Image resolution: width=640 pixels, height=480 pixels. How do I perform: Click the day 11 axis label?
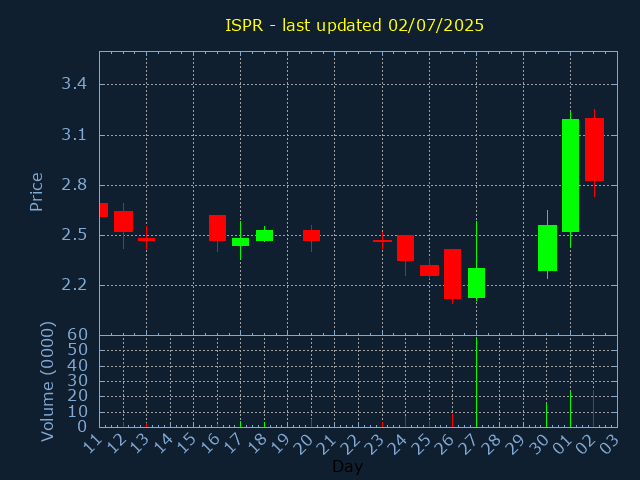[92, 443]
